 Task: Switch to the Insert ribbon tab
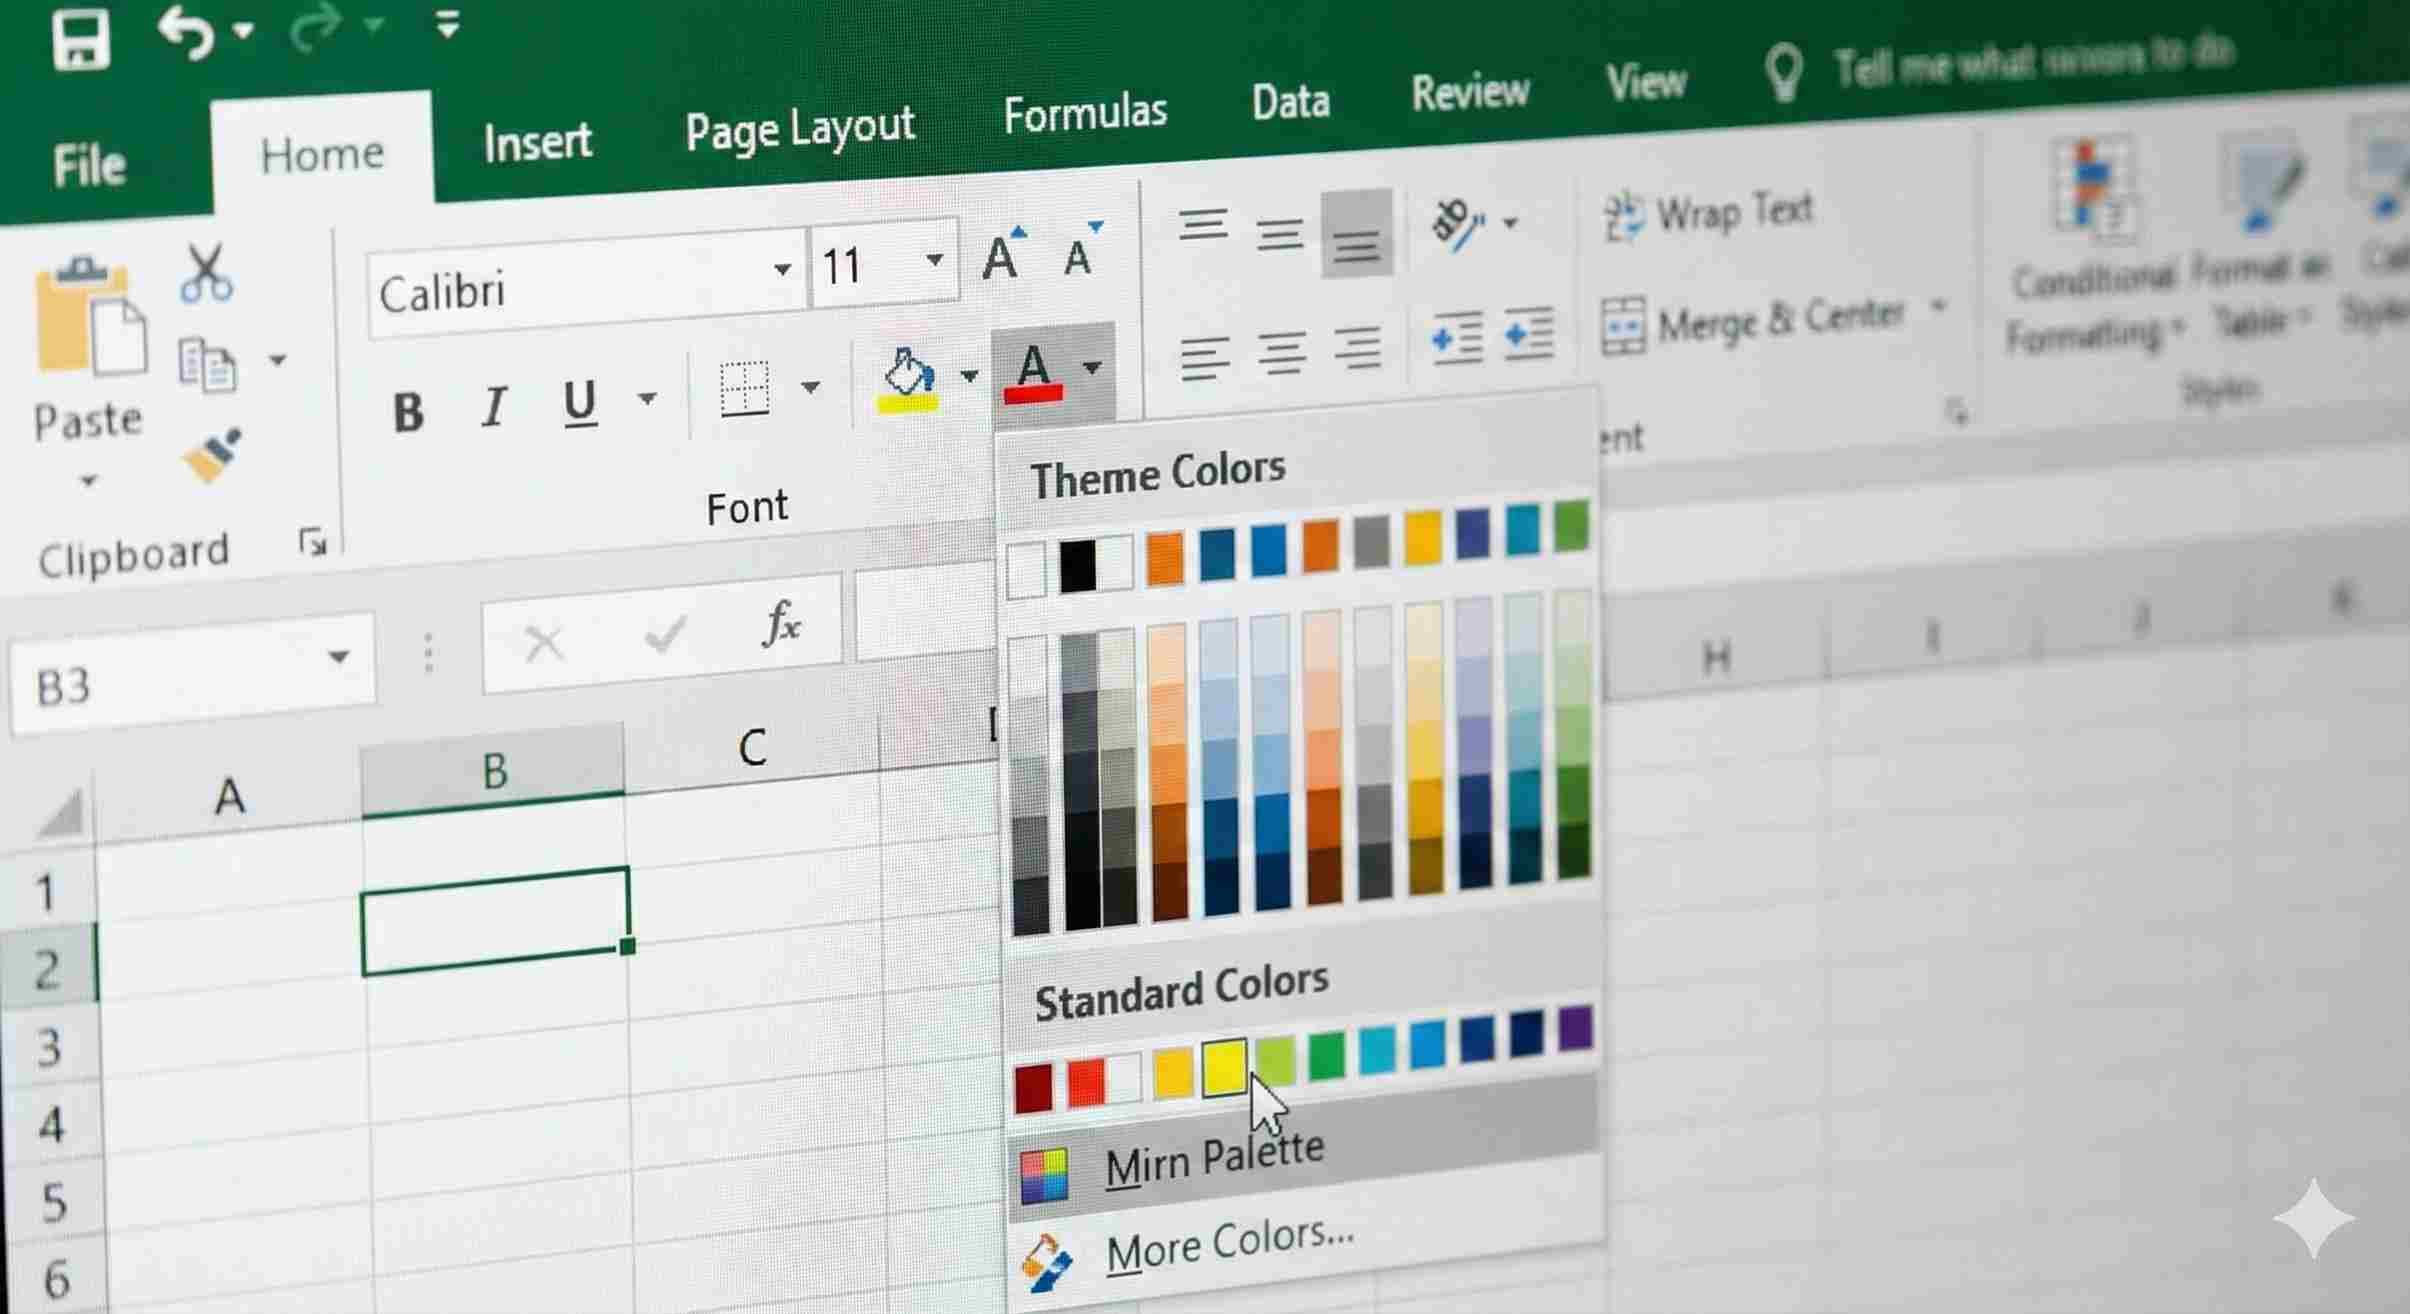537,142
